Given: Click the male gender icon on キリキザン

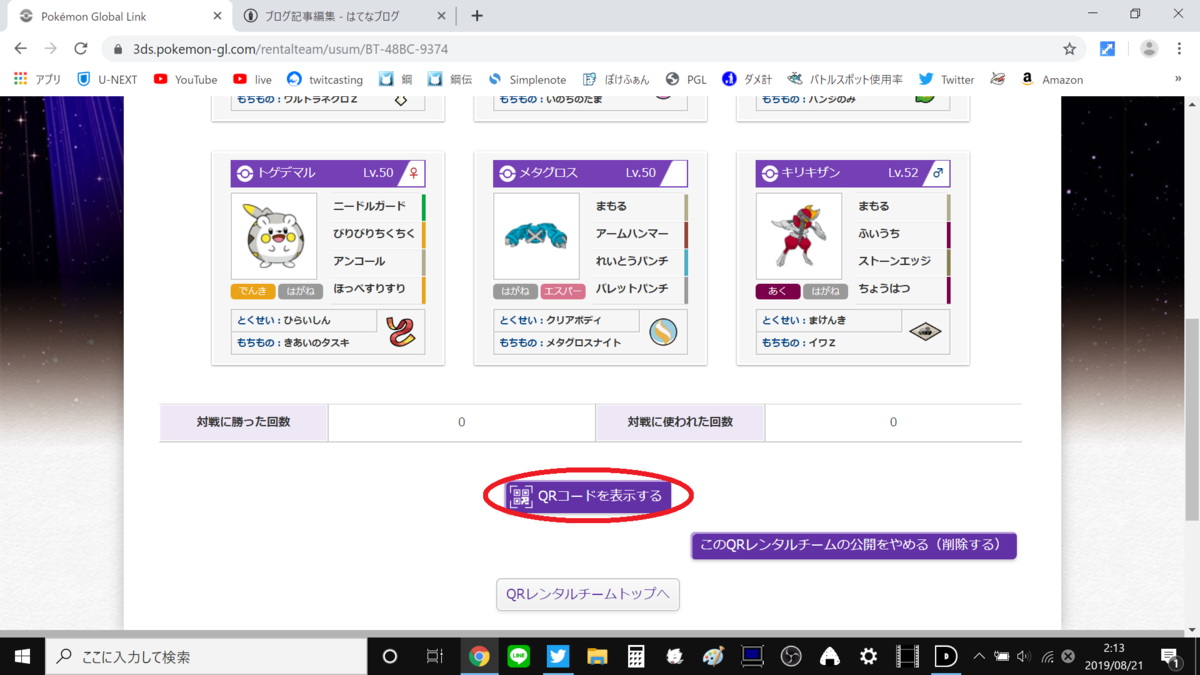Looking at the screenshot, I should tap(937, 173).
